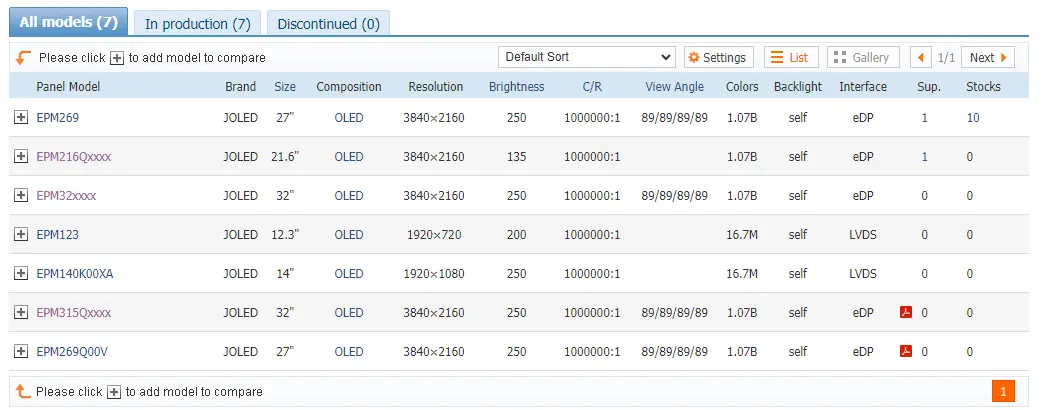Click C/R column header
Image resolution: width=1045 pixels, height=410 pixels.
592,87
